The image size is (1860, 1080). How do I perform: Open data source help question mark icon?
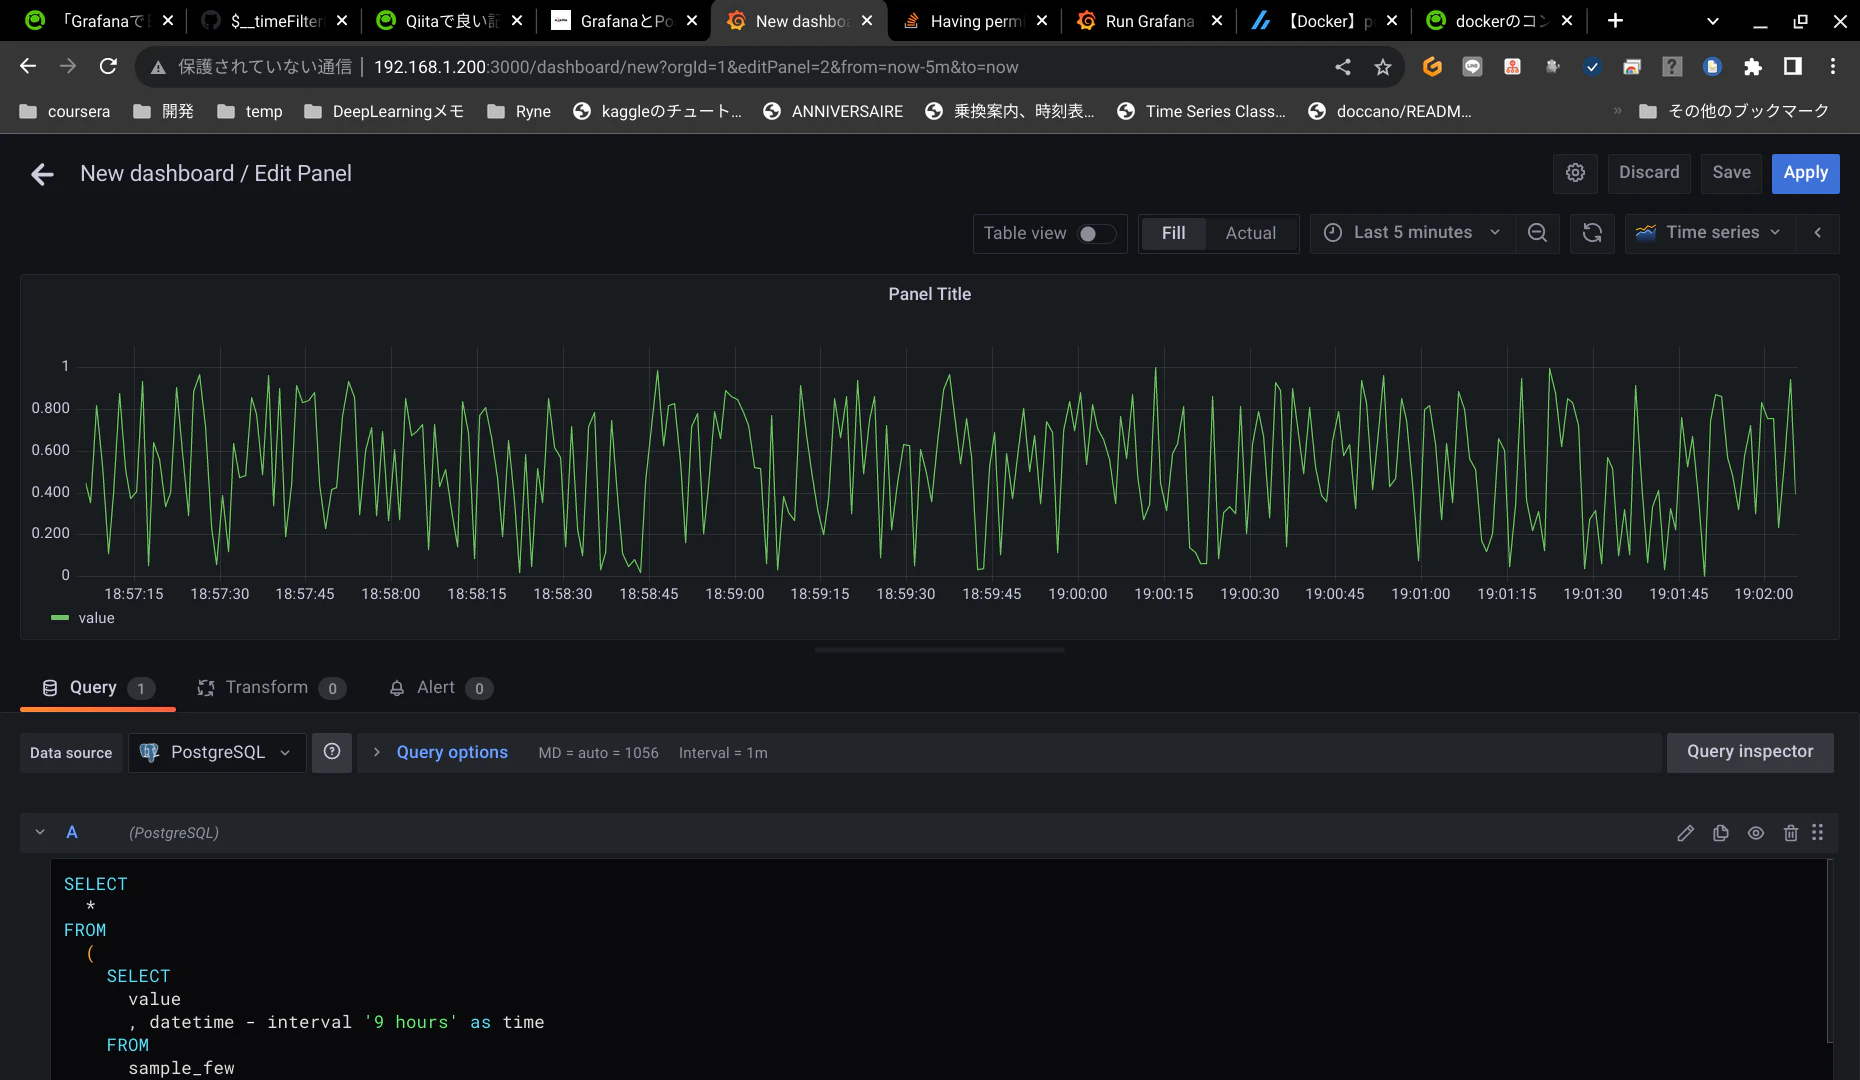[332, 752]
